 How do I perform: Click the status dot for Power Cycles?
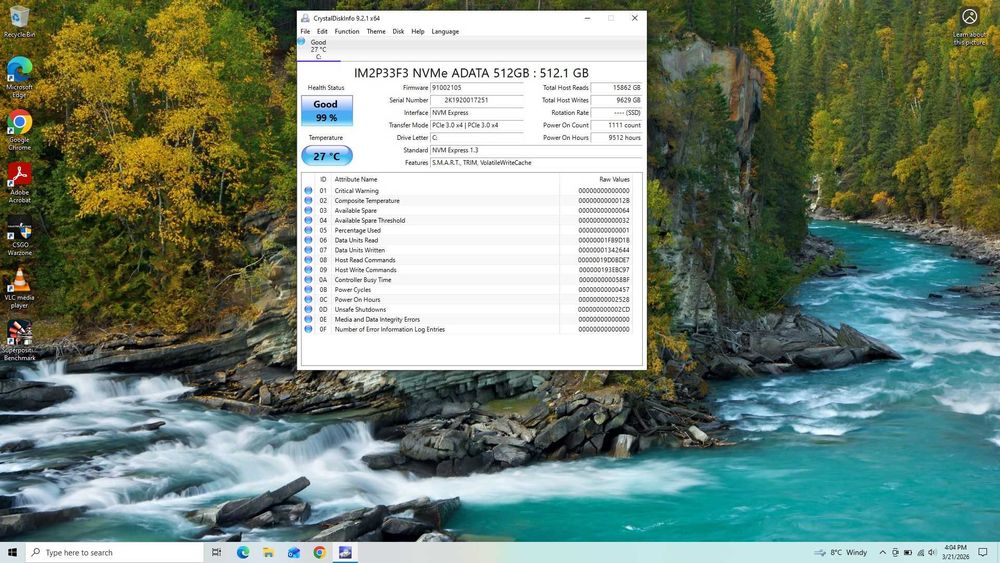[308, 289]
